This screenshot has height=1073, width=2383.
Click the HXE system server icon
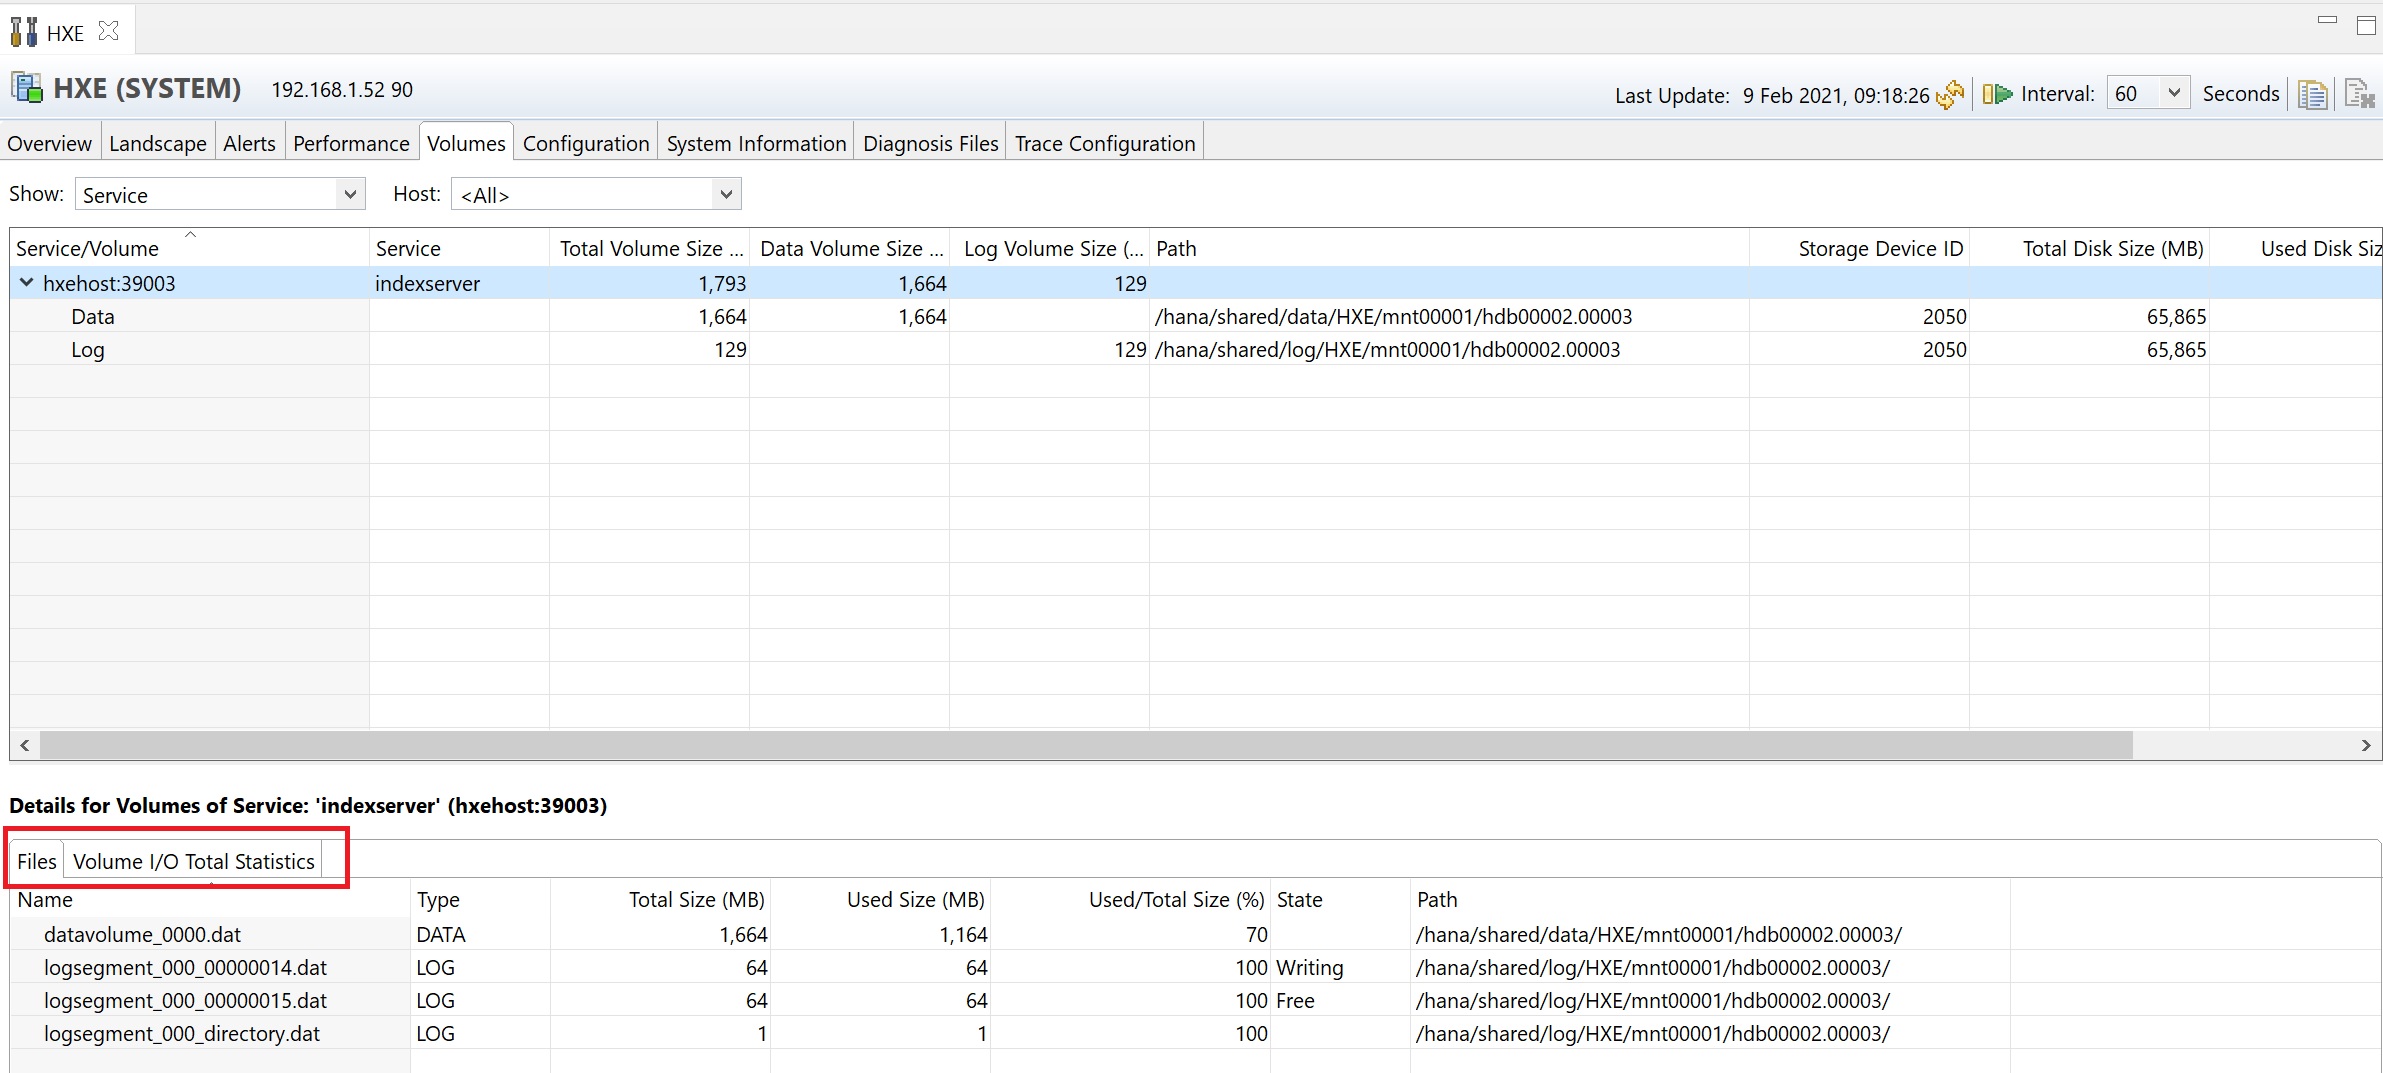coord(27,89)
